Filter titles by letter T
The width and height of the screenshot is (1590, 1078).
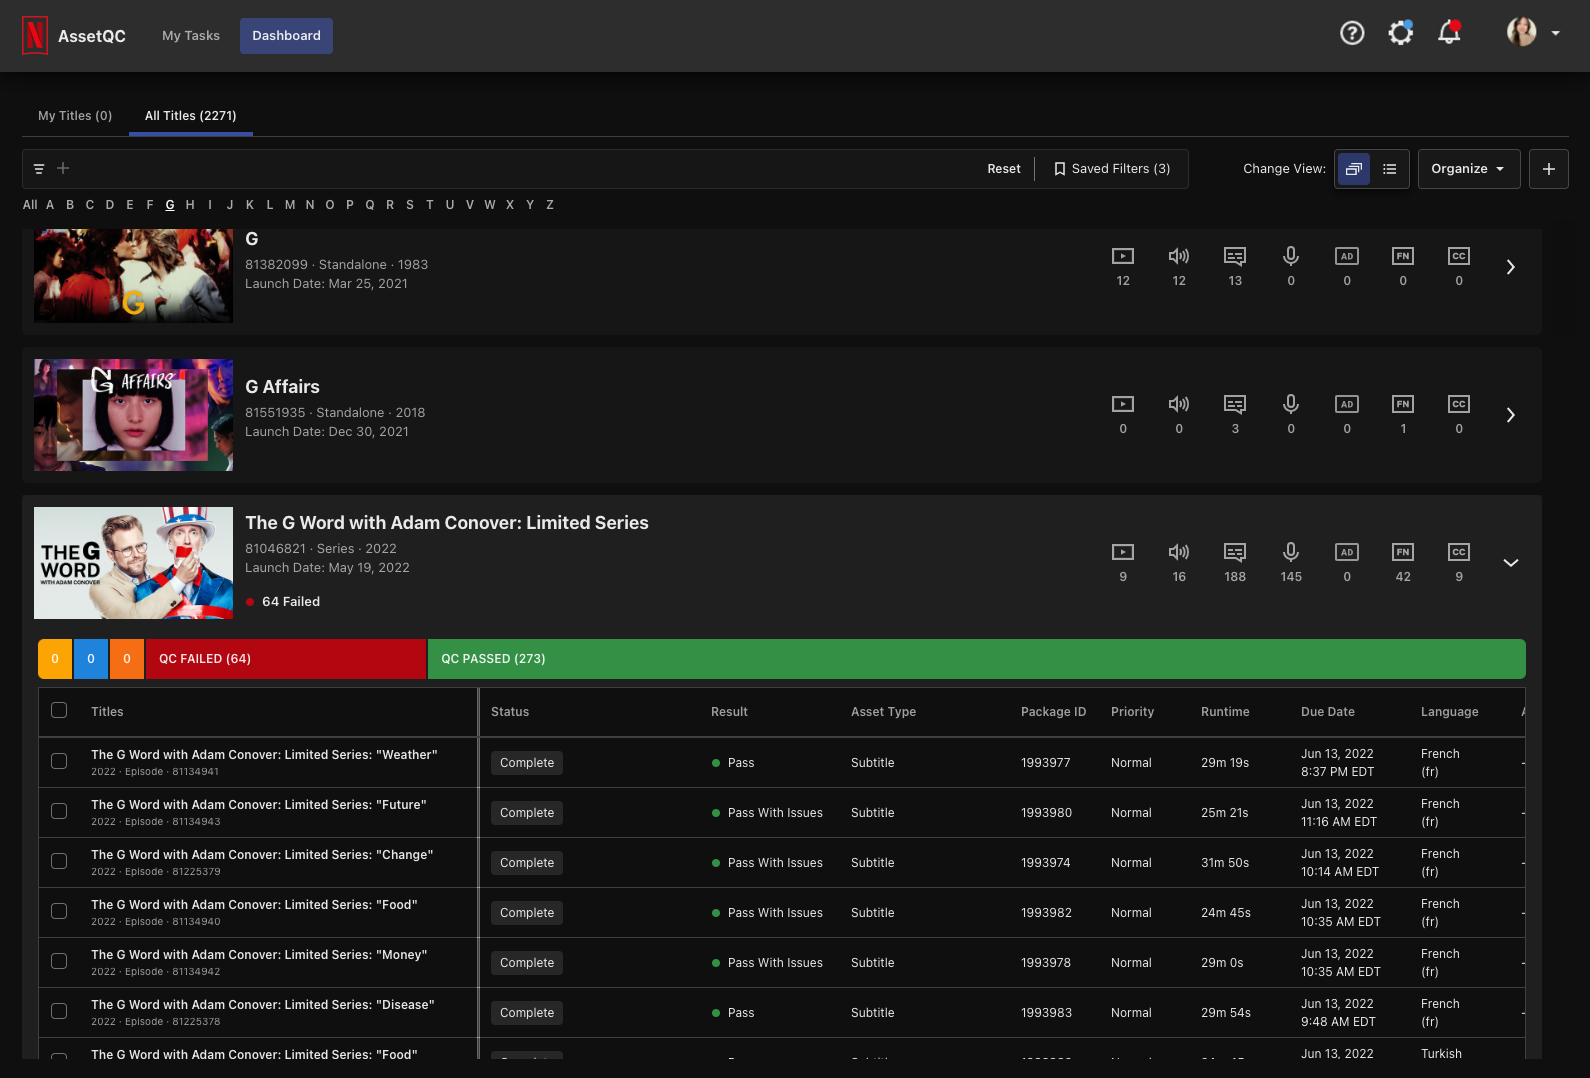[x=430, y=205]
